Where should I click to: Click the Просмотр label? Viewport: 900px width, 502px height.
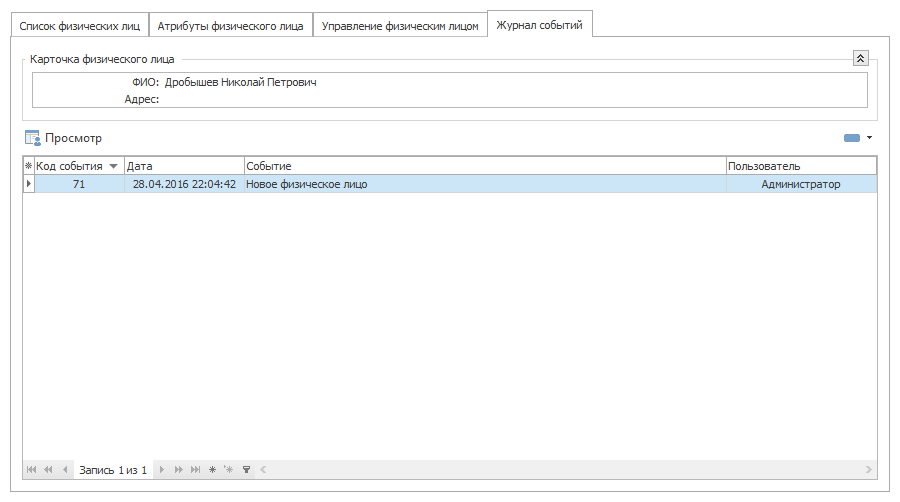coord(73,138)
